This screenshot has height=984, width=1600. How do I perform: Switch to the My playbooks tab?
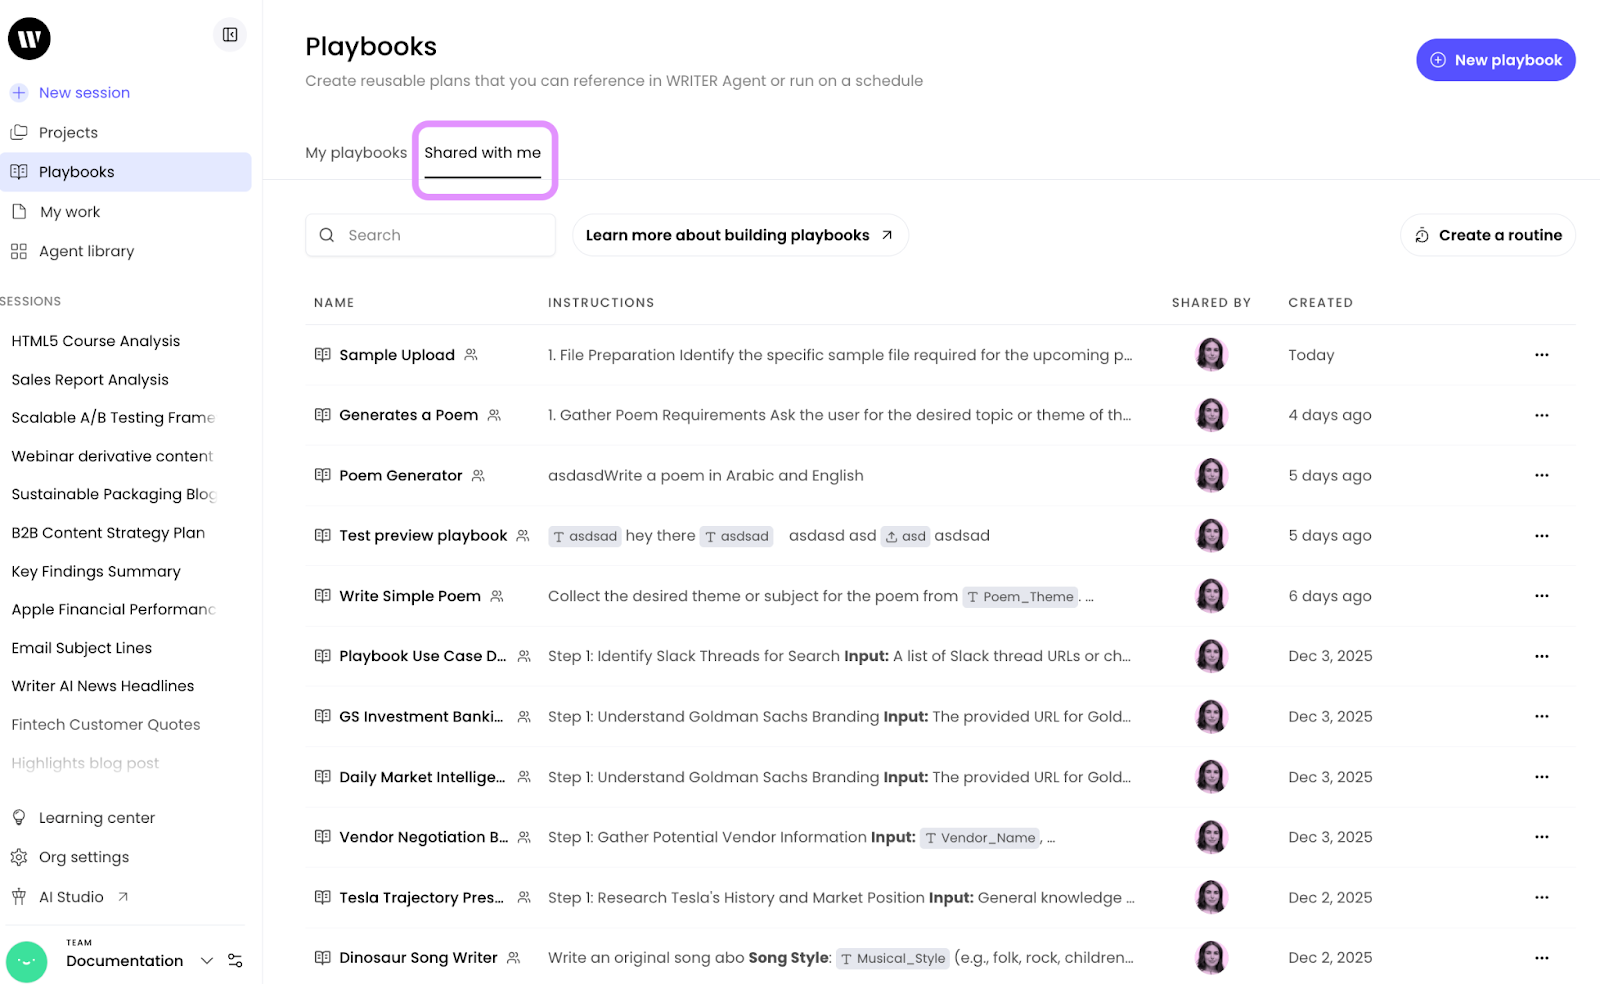pos(356,153)
